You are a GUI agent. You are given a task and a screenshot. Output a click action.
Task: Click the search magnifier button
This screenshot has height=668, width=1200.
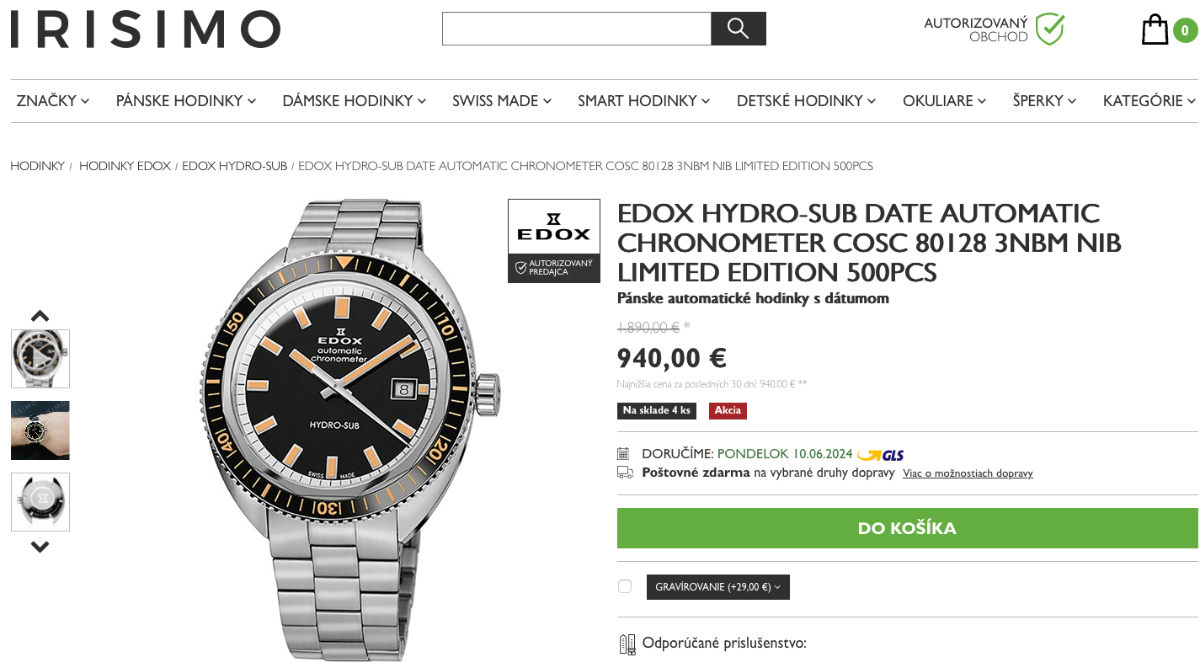coord(738,29)
